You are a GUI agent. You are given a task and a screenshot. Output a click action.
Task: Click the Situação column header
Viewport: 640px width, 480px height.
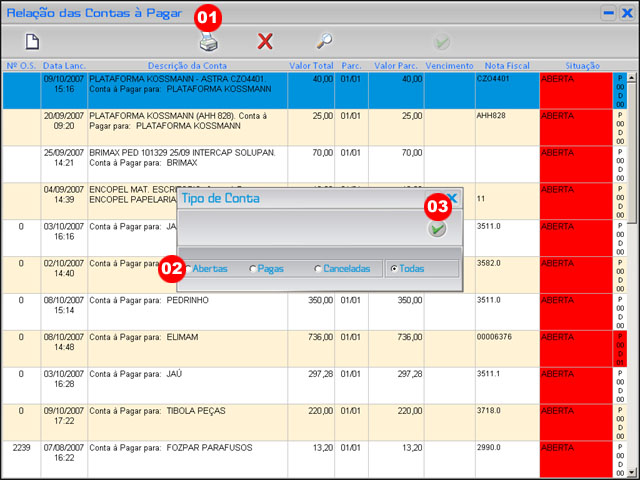pyautogui.click(x=575, y=65)
